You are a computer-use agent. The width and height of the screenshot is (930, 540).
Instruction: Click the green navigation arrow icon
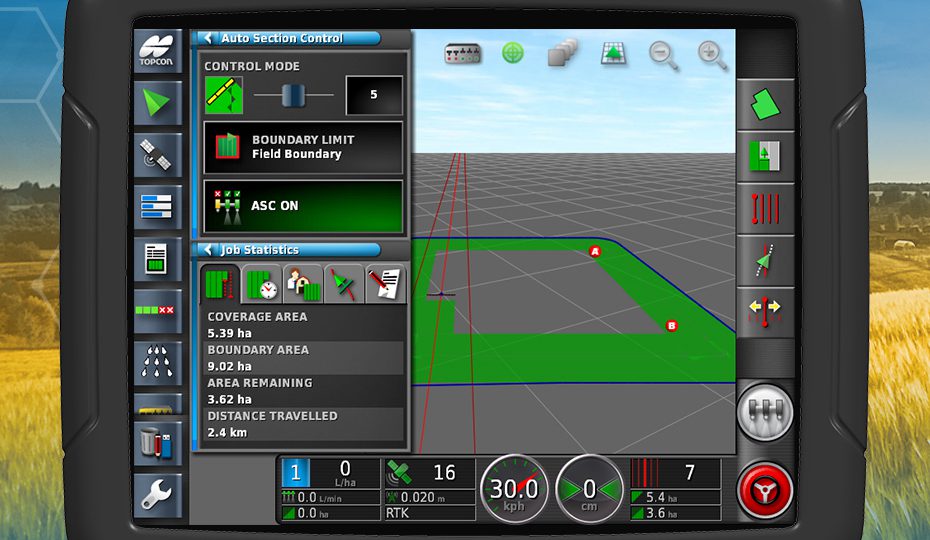[157, 103]
